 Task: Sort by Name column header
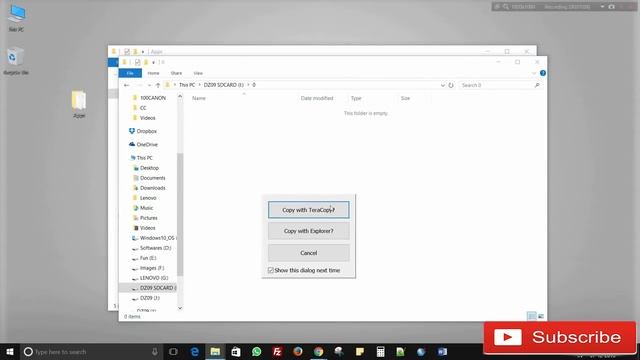tap(199, 98)
